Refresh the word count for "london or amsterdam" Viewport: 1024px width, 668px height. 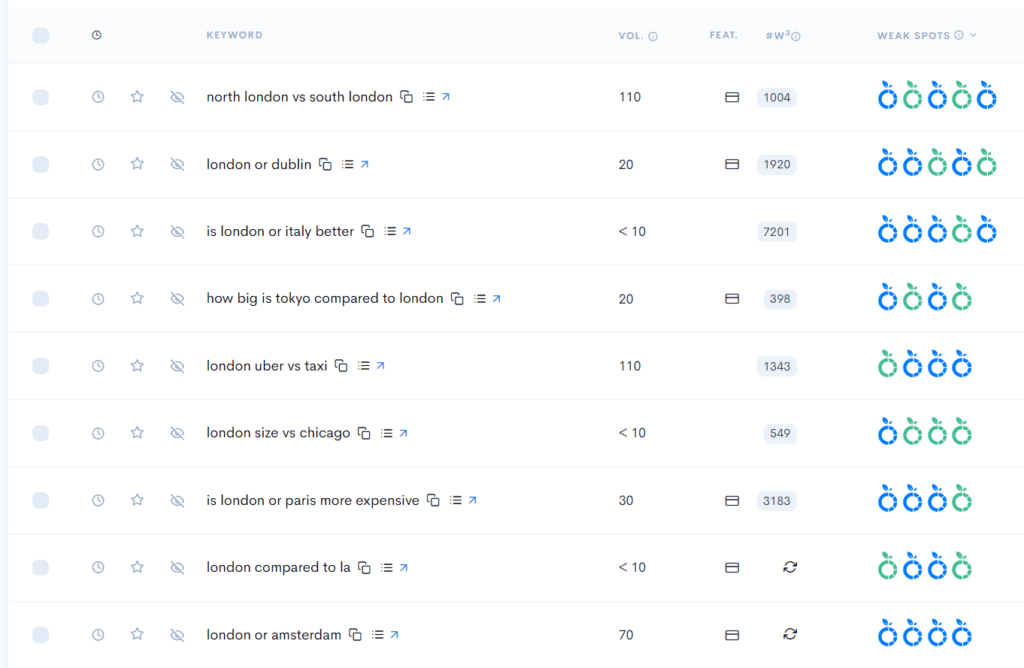pos(790,634)
